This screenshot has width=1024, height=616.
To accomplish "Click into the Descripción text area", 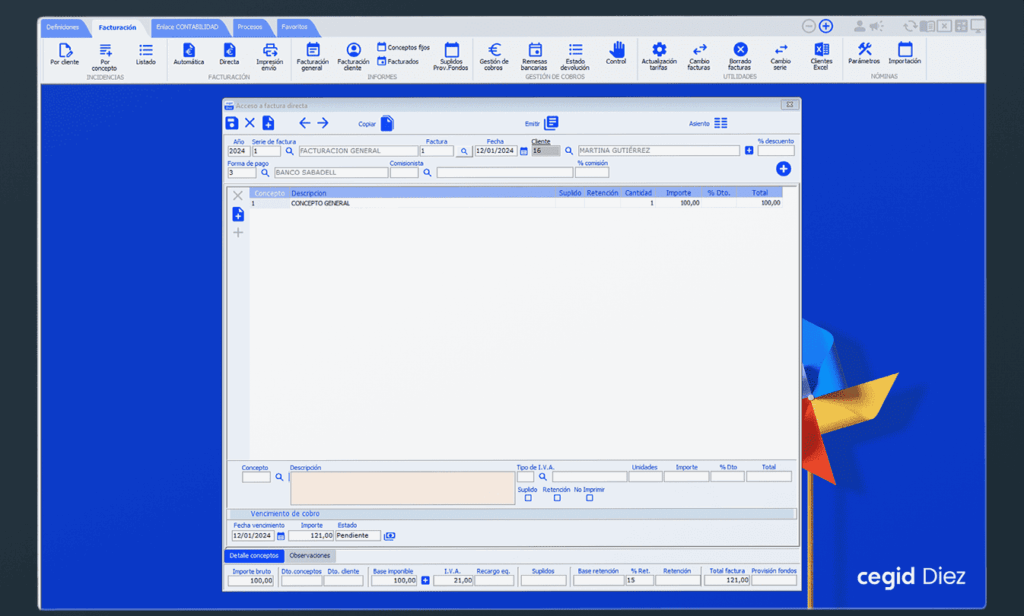I will [x=402, y=488].
